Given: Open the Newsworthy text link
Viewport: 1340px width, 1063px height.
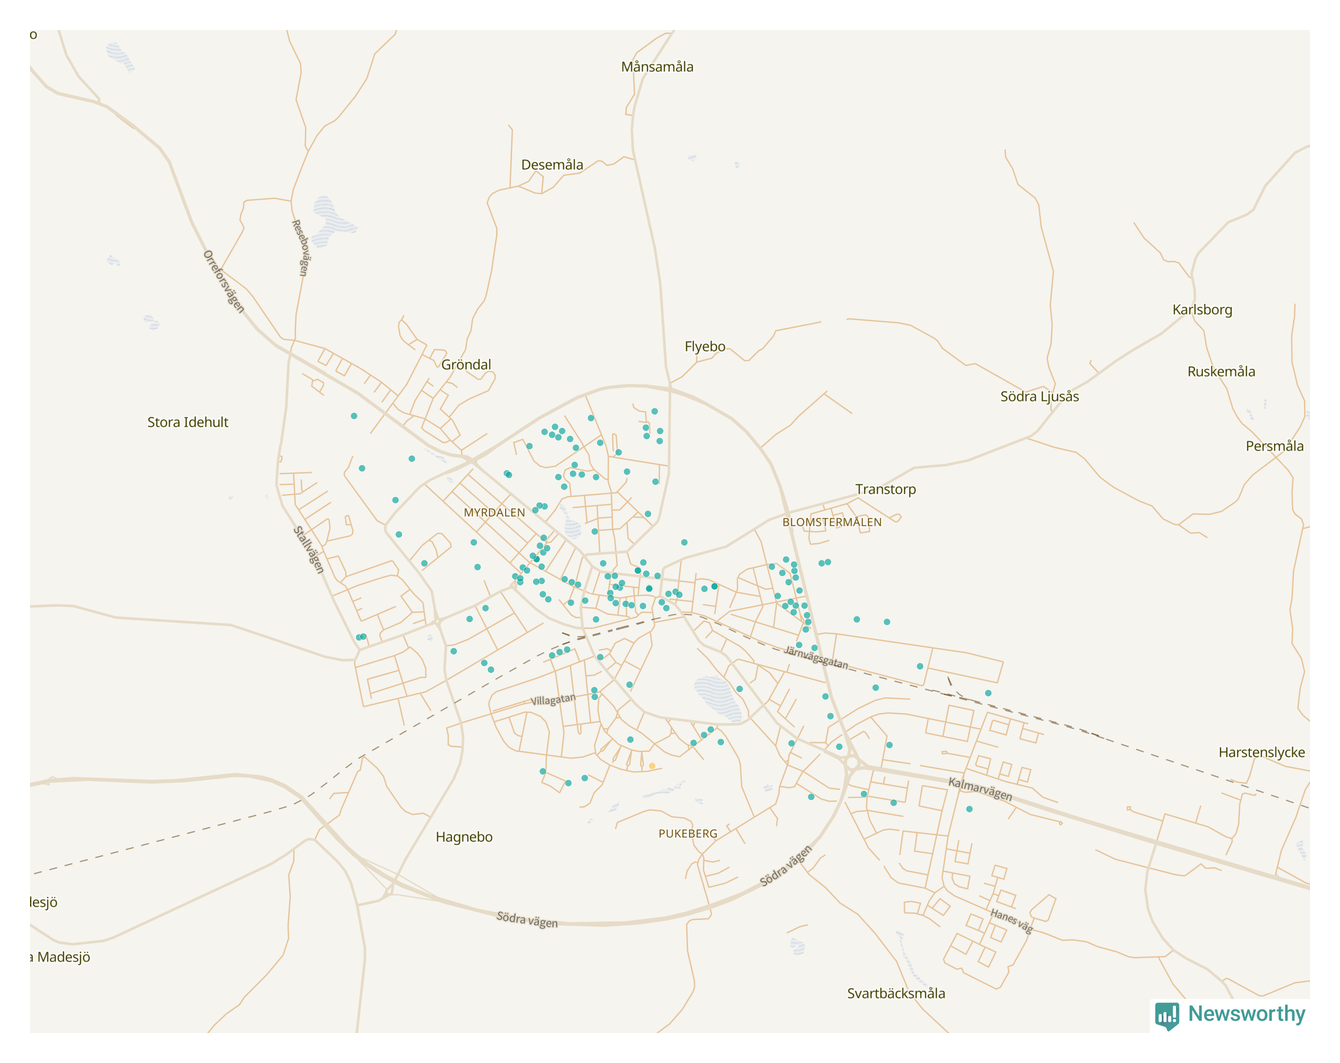Looking at the screenshot, I should [x=1246, y=1014].
